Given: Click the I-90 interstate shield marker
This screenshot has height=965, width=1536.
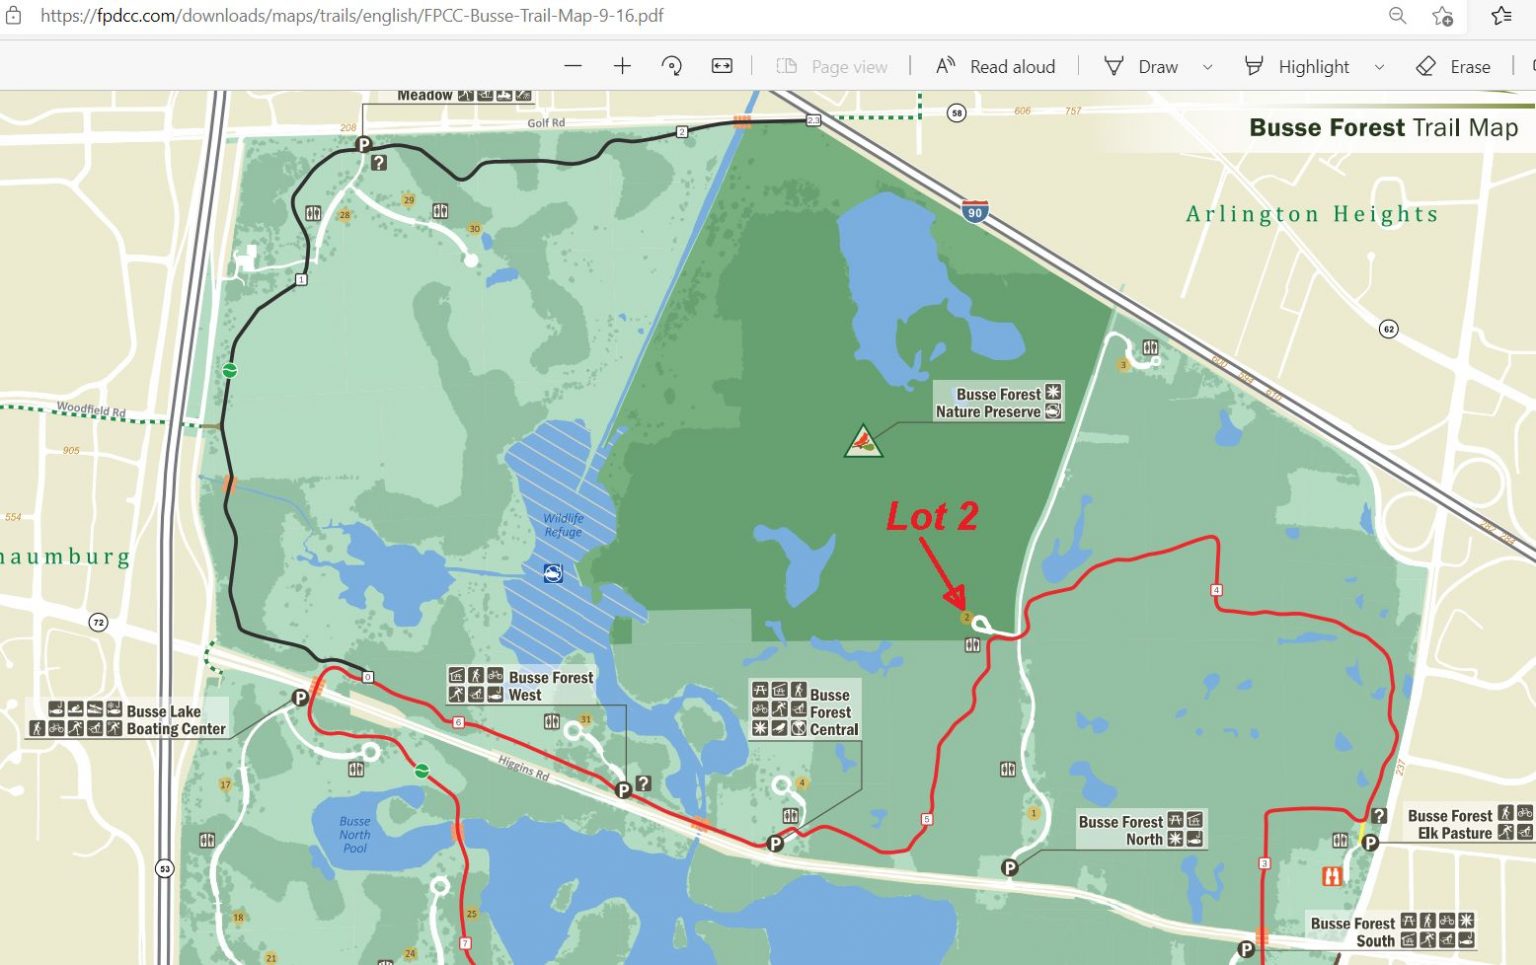Looking at the screenshot, I should point(975,211).
